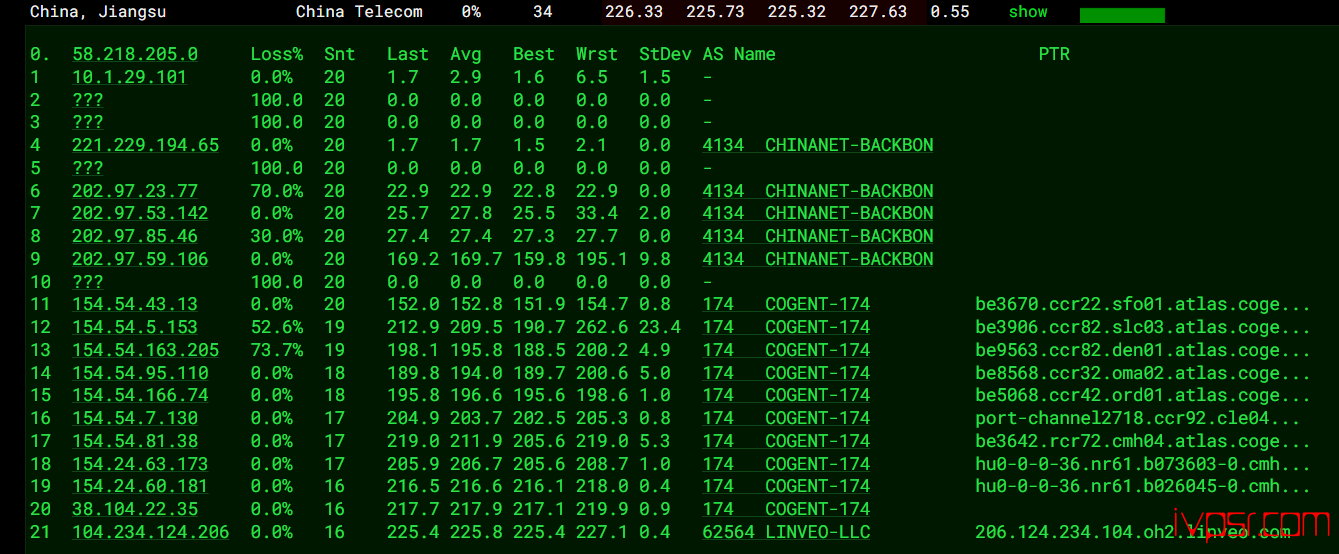The width and height of the screenshot is (1339, 554).
Task: Open hop 19 IP 154.24.60.181
Action: [140, 486]
